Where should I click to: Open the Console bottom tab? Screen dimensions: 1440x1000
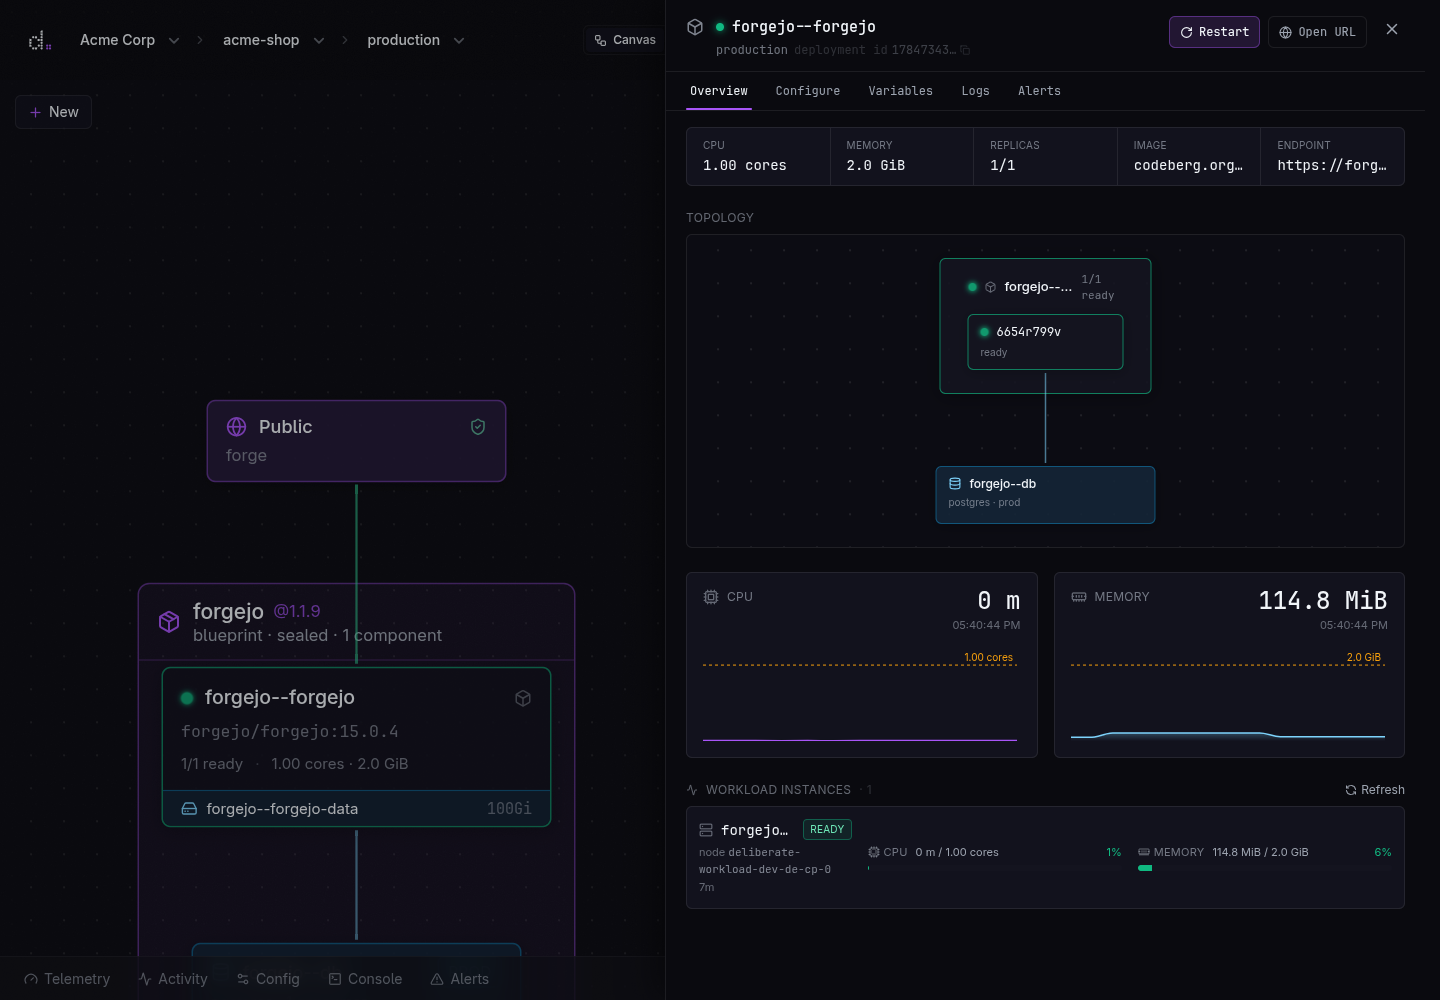click(x=365, y=979)
